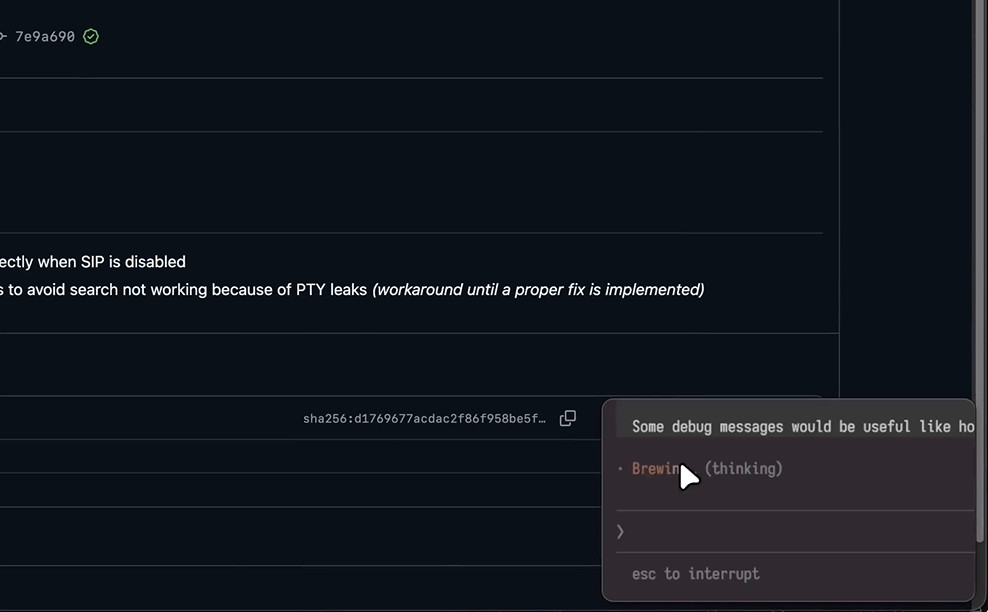Viewport: 988px width, 612px height.
Task: Click the prompt chevron in the terminal panel
Action: 620,531
